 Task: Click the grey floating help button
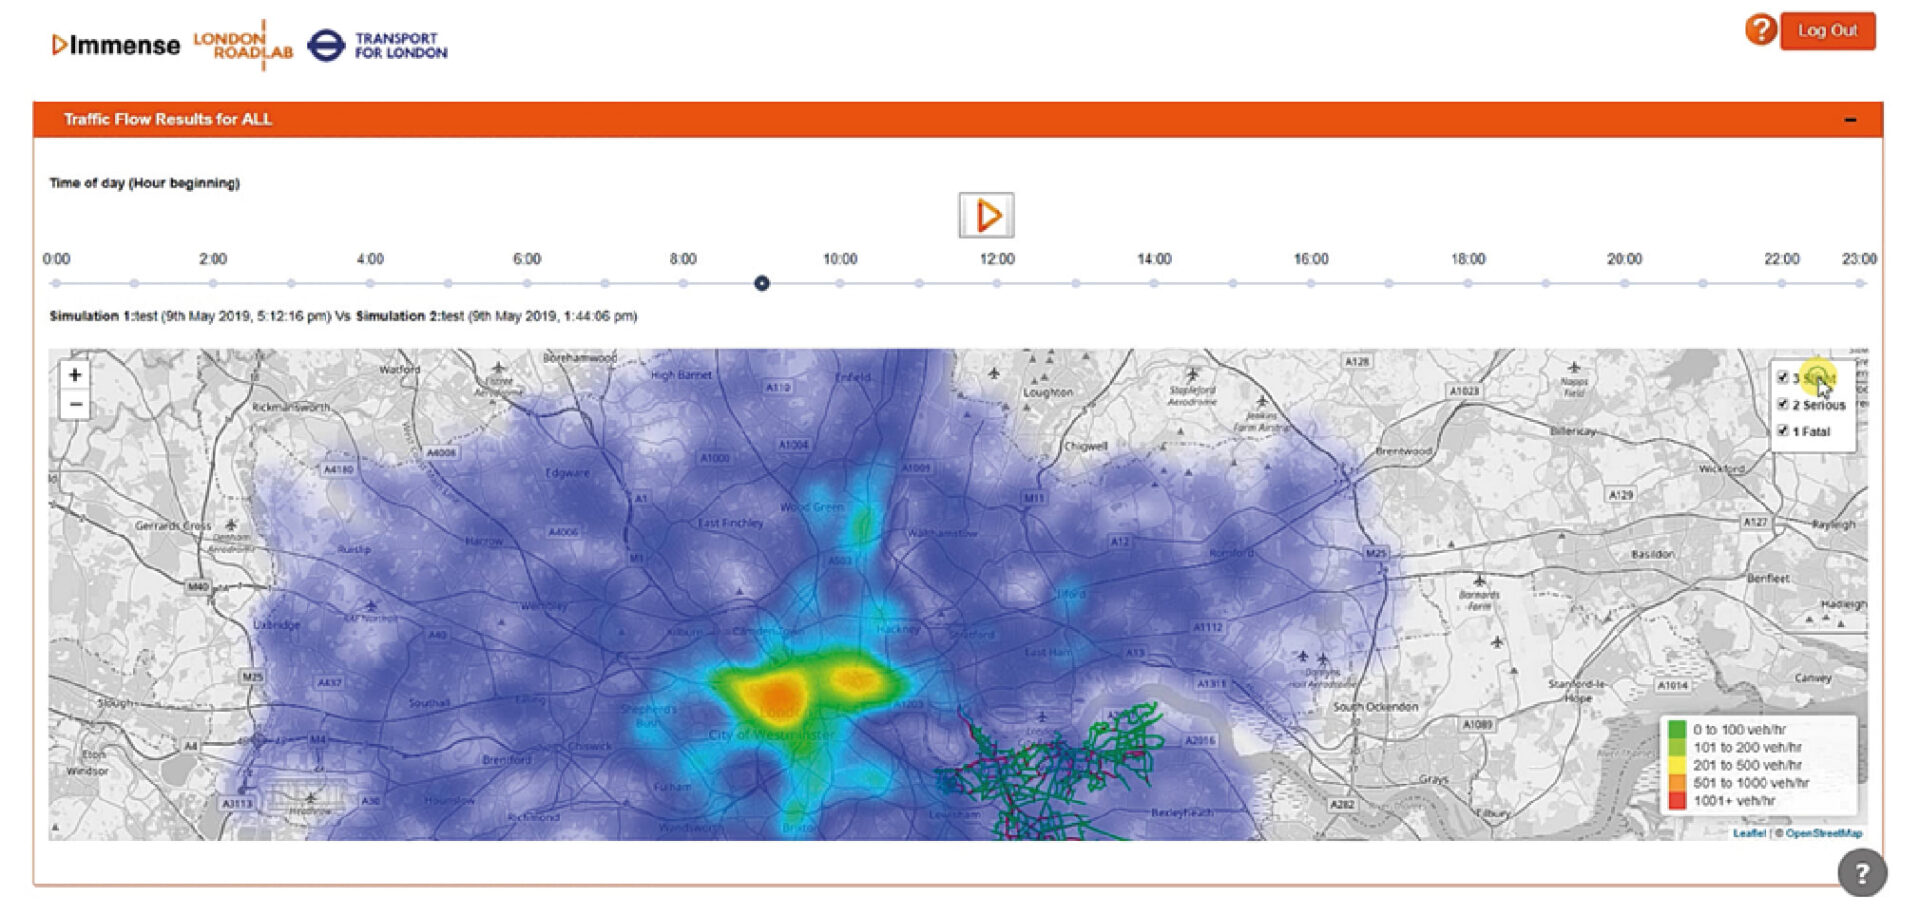click(1861, 873)
